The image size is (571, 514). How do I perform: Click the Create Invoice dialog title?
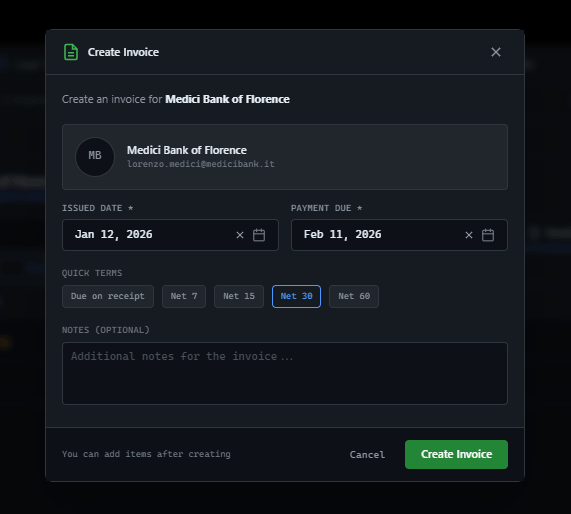[x=123, y=52]
